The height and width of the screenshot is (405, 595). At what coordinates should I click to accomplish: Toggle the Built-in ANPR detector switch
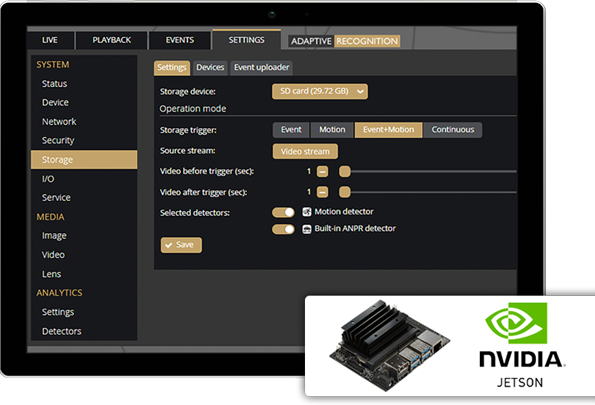pyautogui.click(x=283, y=229)
